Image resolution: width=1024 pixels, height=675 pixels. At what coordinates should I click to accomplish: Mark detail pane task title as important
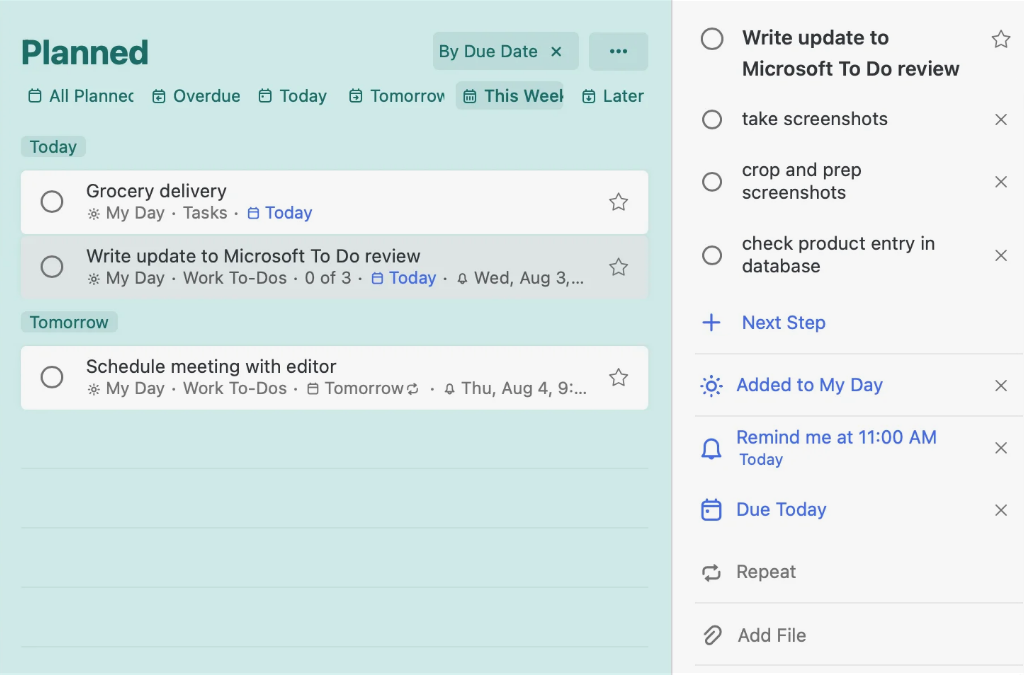pos(1000,40)
